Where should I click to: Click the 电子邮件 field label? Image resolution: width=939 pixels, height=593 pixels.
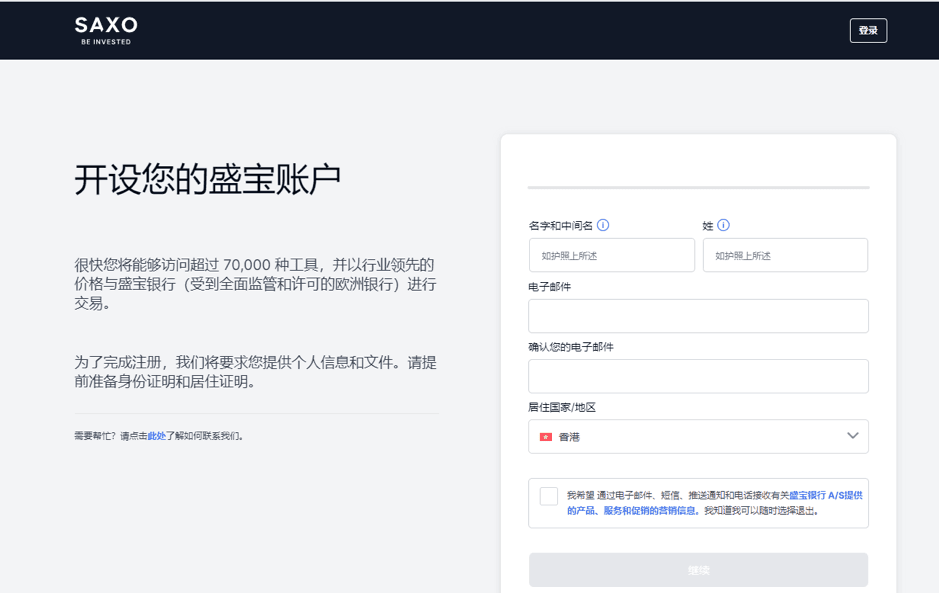pyautogui.click(x=550, y=286)
